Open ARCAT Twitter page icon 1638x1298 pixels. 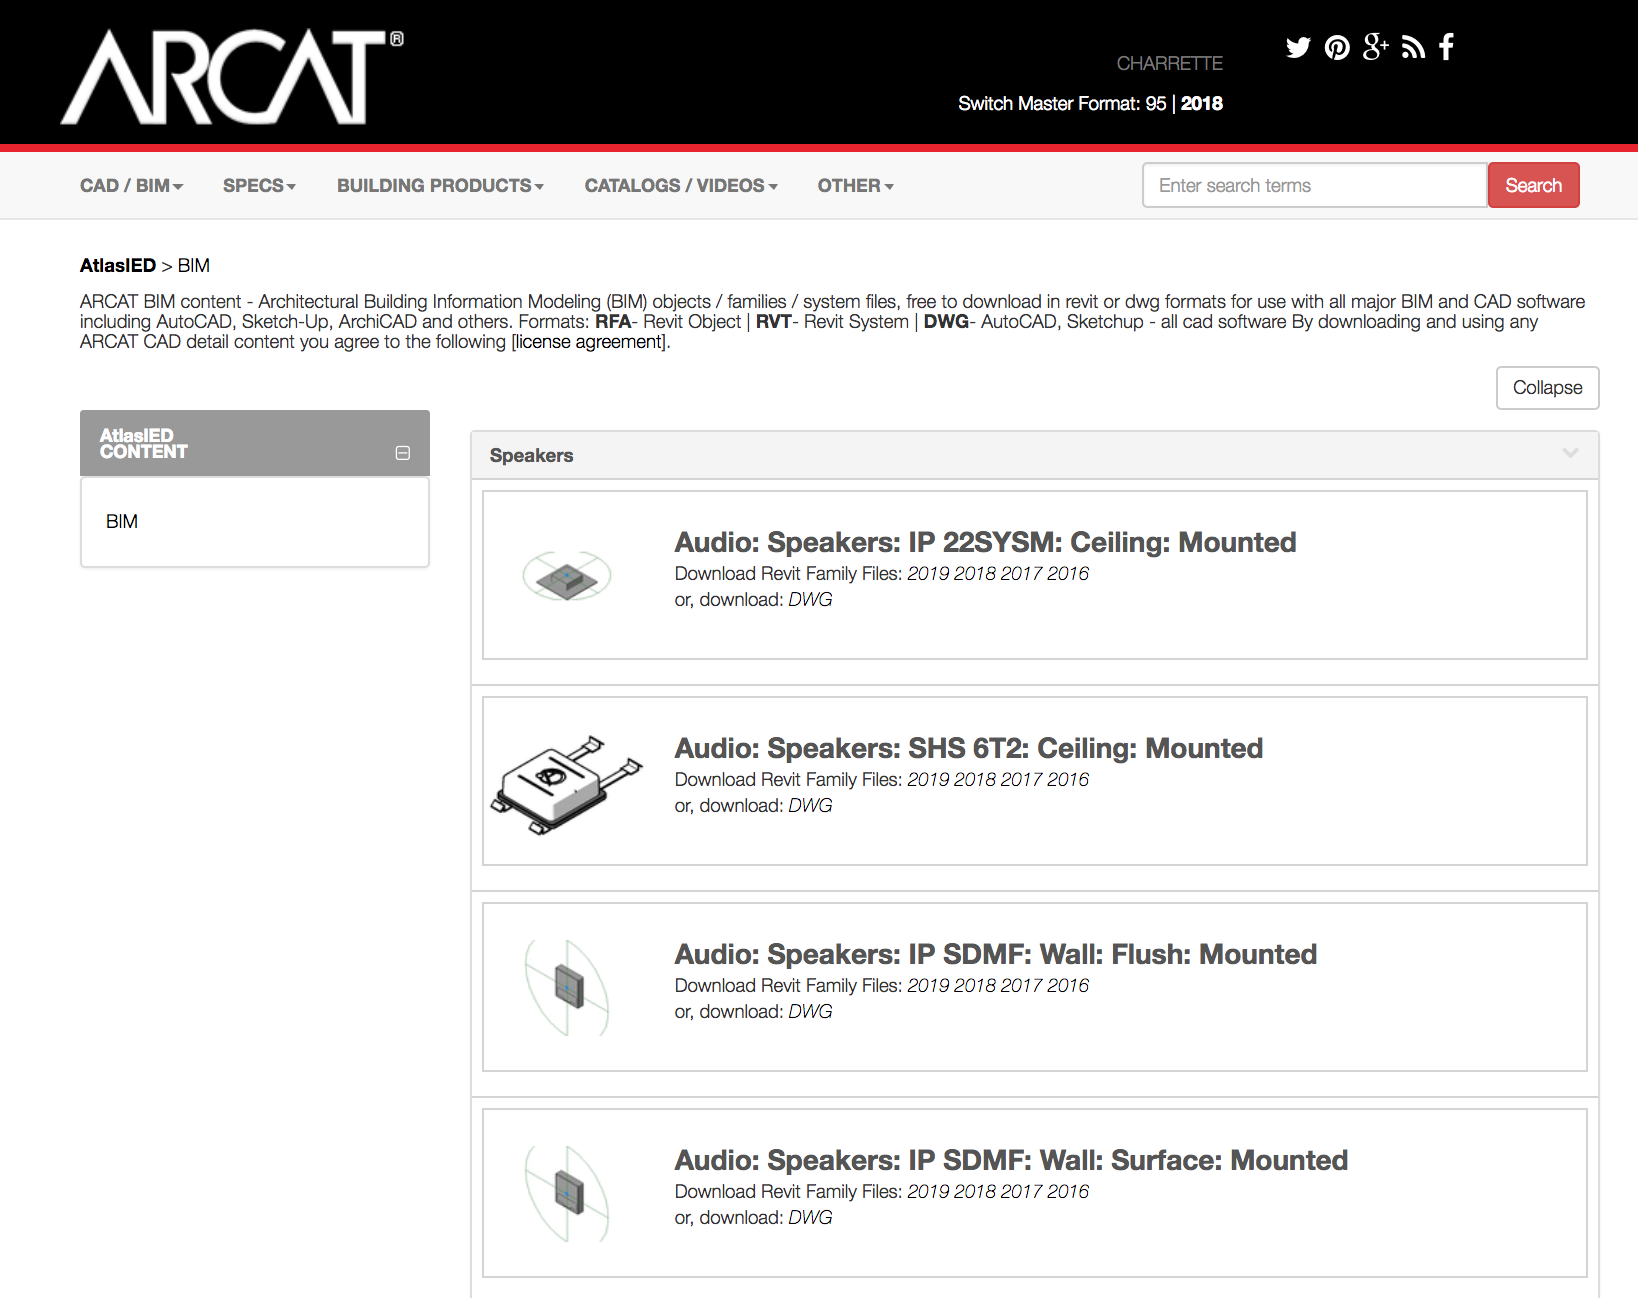(x=1298, y=48)
